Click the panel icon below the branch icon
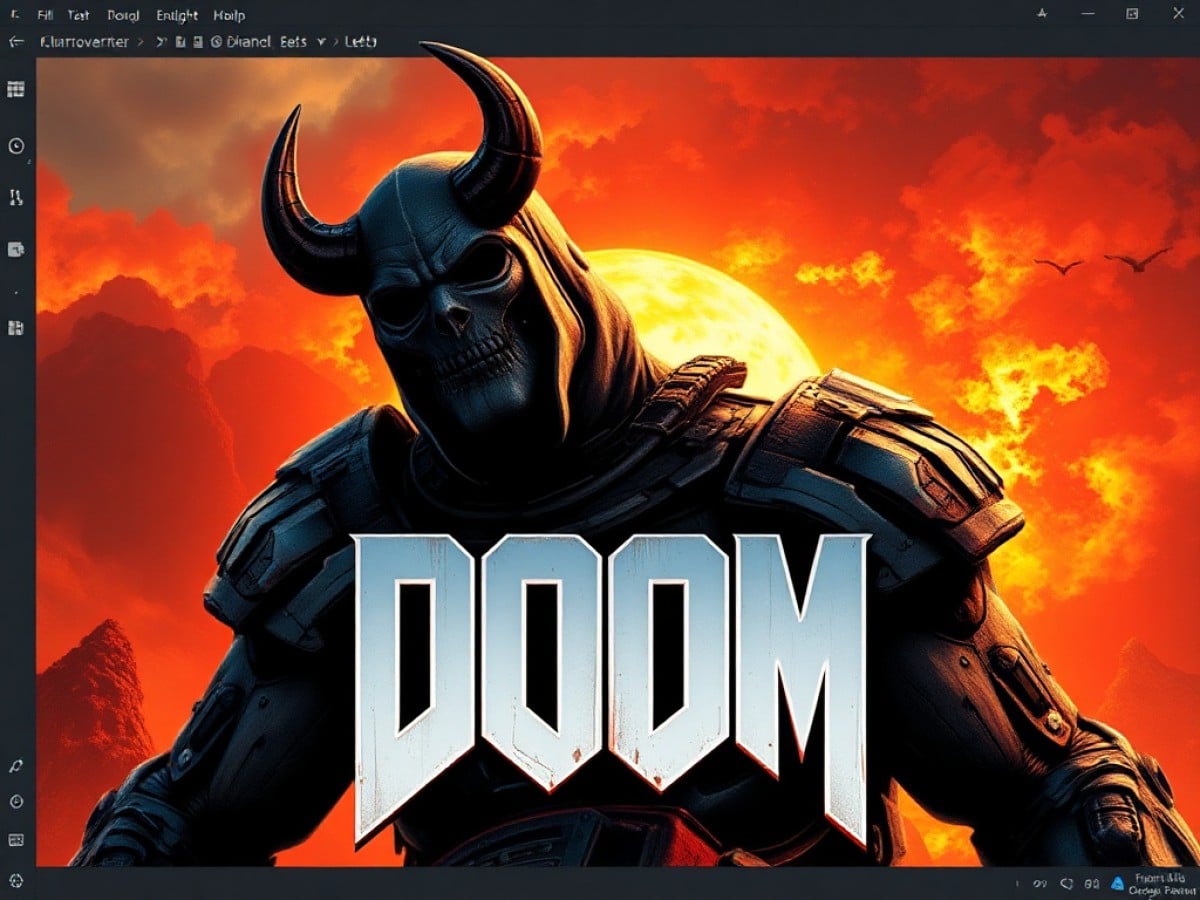The height and width of the screenshot is (900, 1200). coord(16,249)
